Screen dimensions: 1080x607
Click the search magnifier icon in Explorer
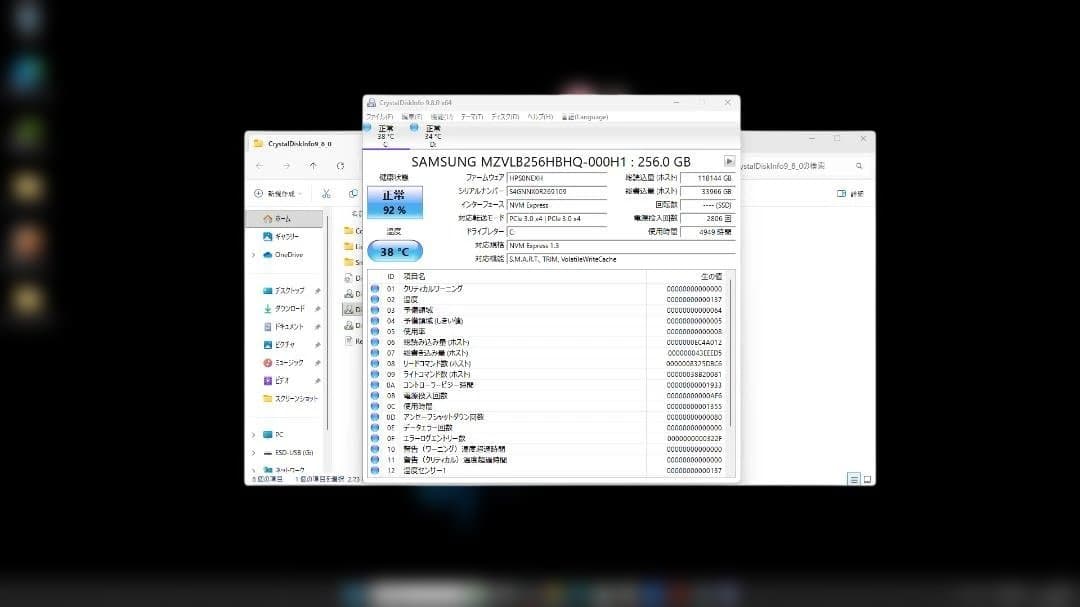(859, 166)
